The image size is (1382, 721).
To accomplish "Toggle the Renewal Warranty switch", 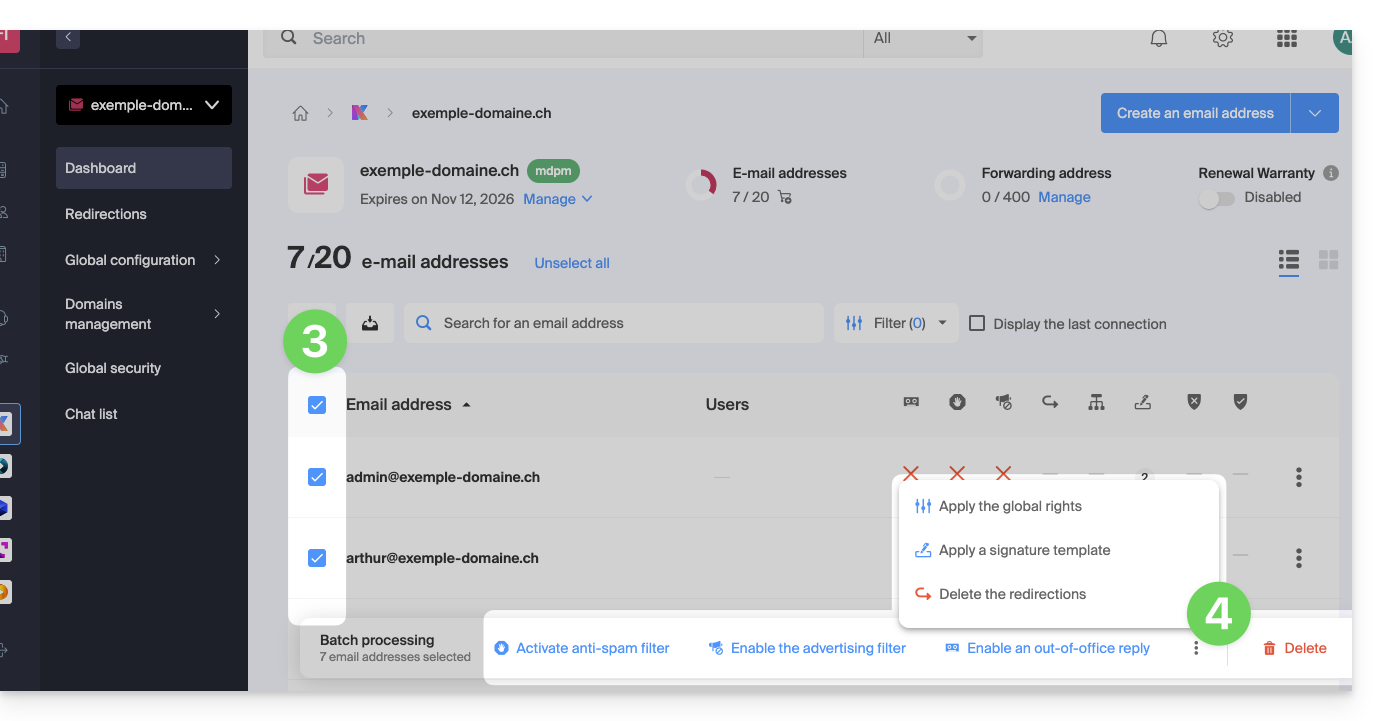I will coord(1217,198).
